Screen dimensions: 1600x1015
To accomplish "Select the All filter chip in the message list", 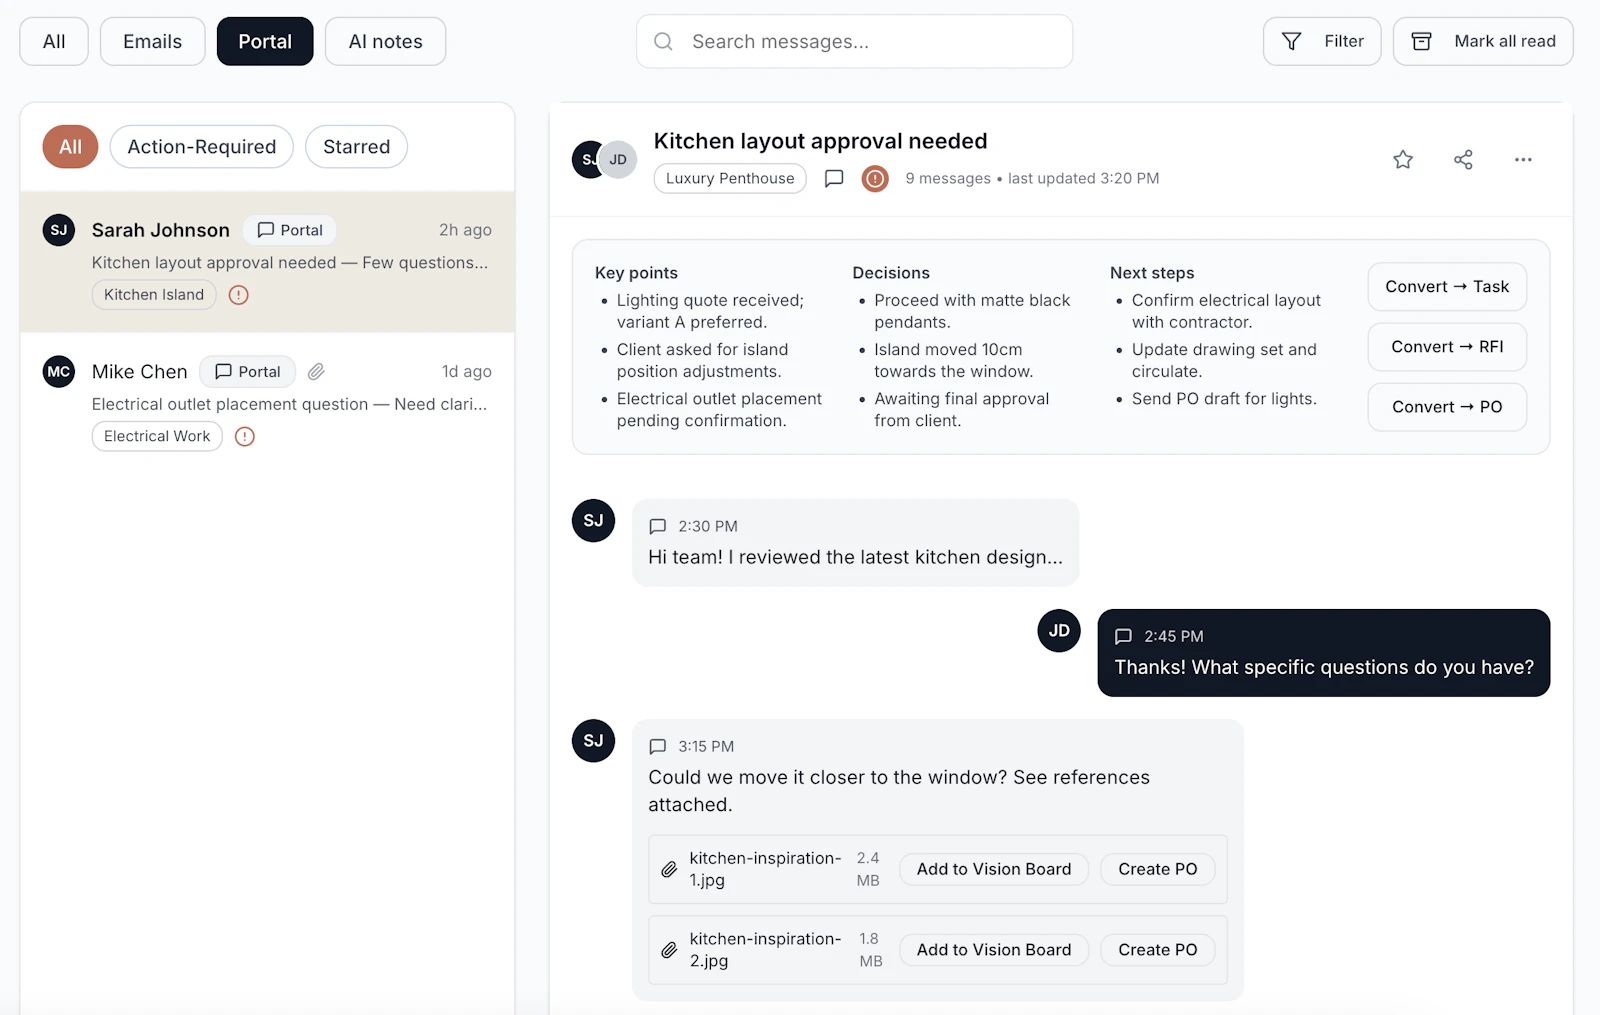I will pyautogui.click(x=70, y=147).
